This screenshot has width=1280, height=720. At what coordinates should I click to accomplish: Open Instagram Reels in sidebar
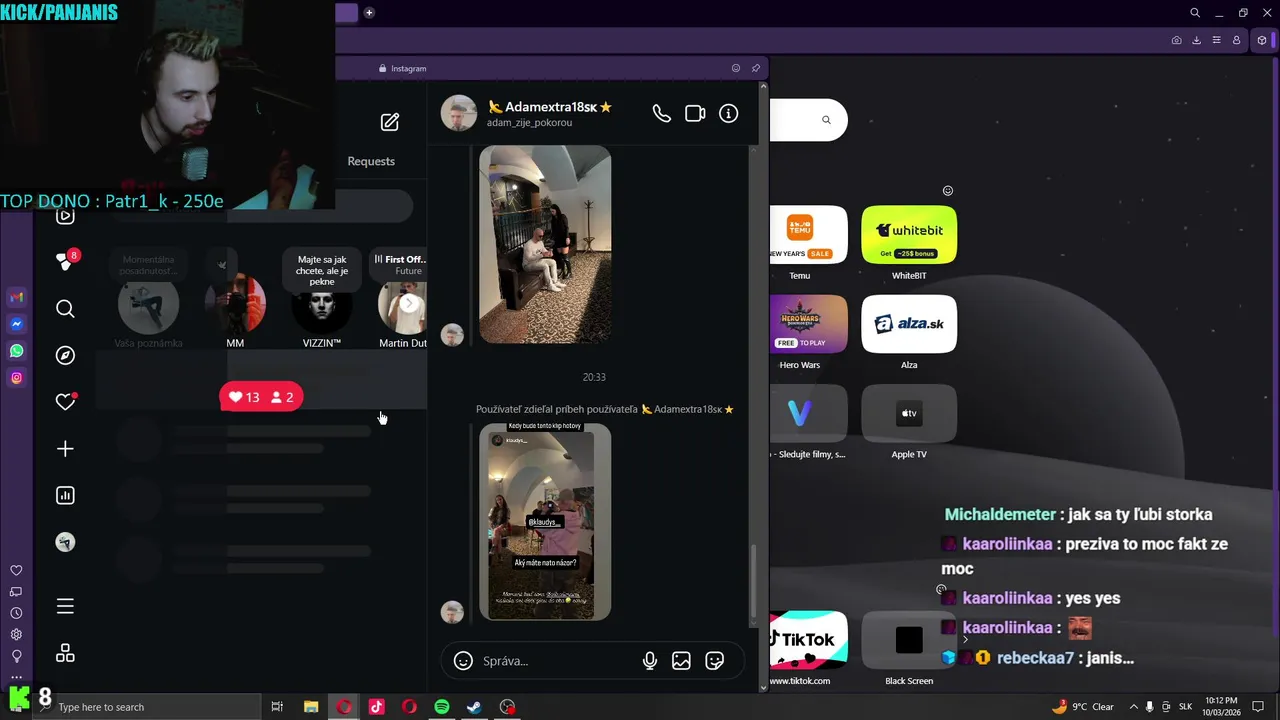click(65, 215)
